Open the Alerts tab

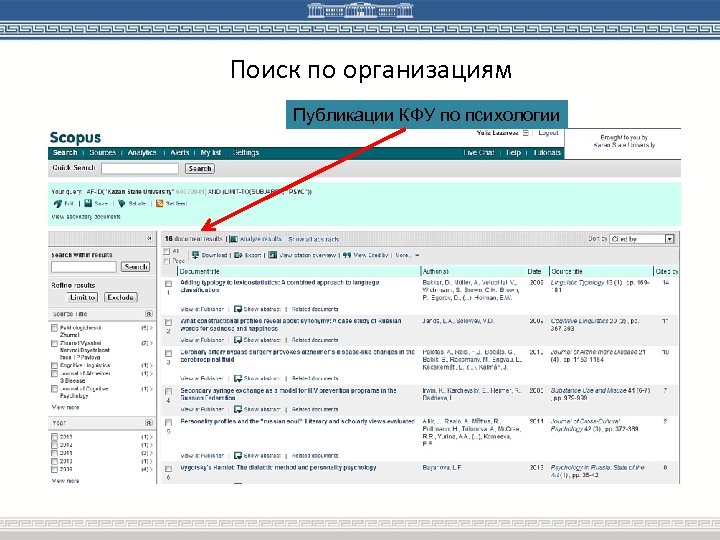(180, 152)
